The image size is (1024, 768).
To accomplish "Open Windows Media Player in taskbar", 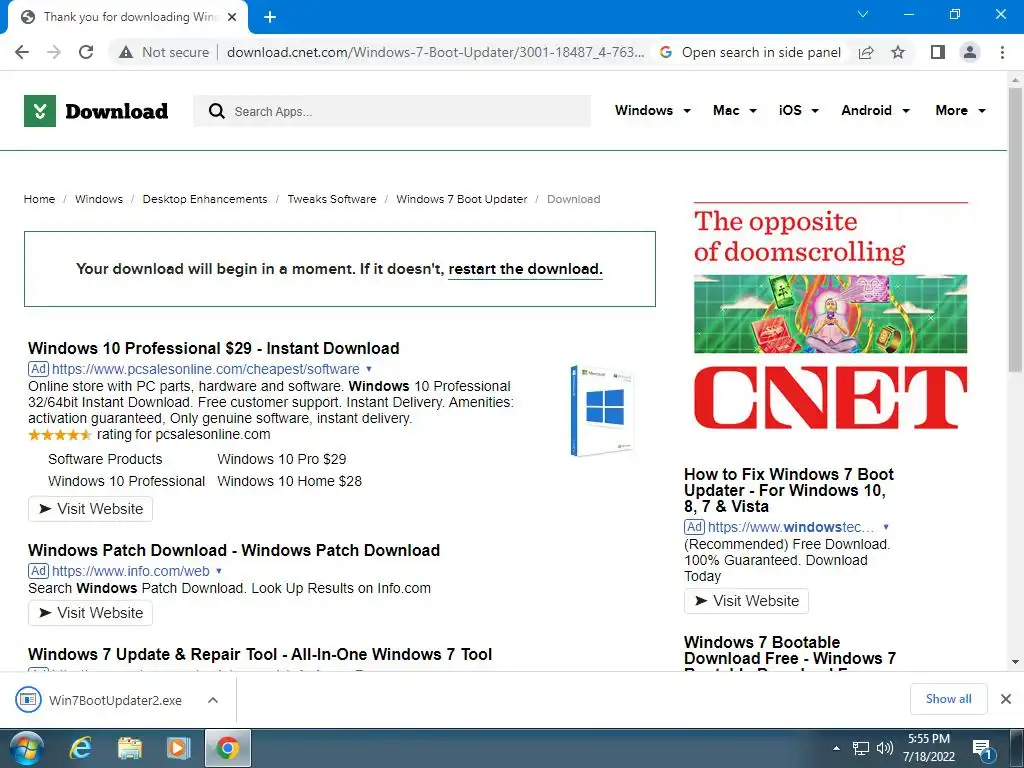I will [x=178, y=748].
